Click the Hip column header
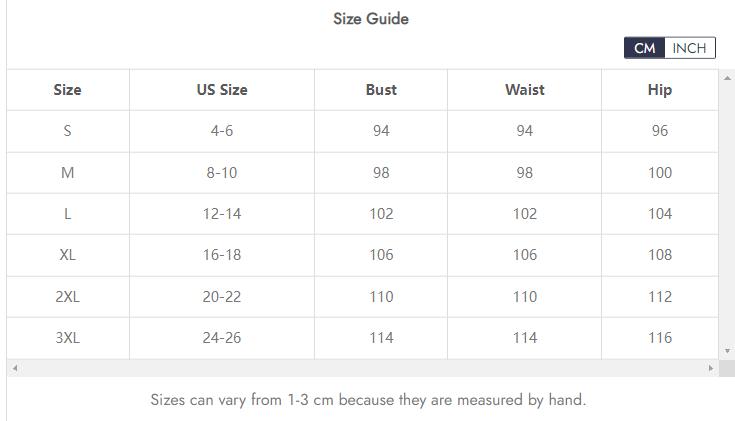 660,90
